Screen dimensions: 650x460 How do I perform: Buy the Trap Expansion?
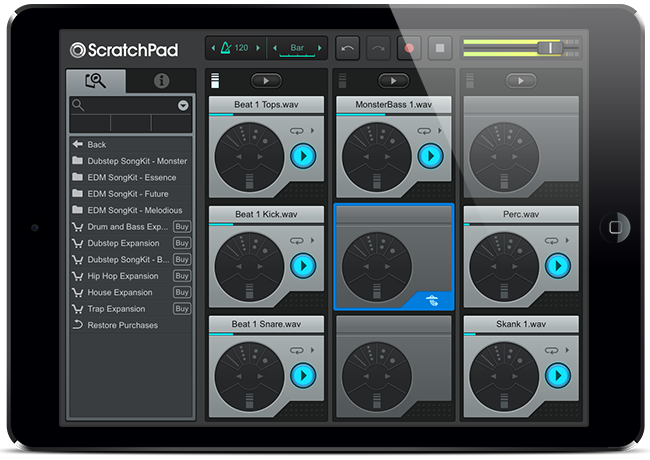pos(182,309)
